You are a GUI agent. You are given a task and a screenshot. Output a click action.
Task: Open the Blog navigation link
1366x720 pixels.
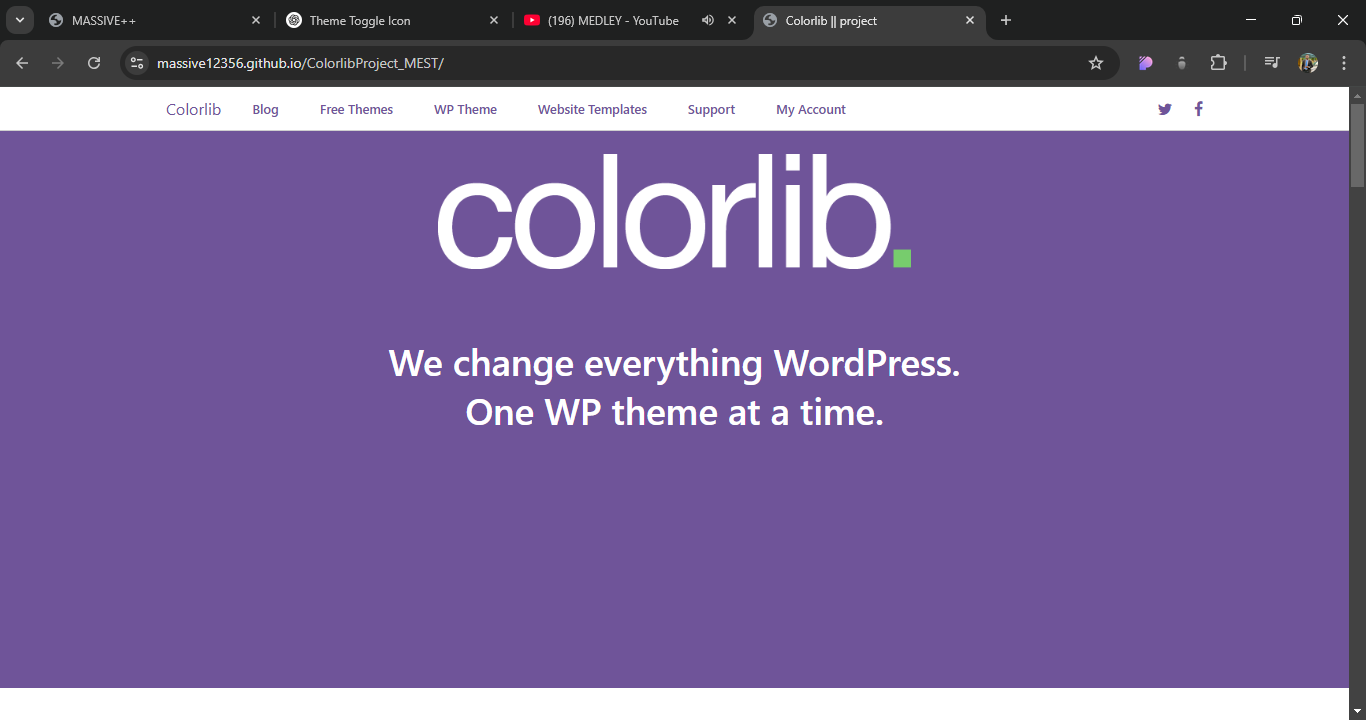(265, 110)
